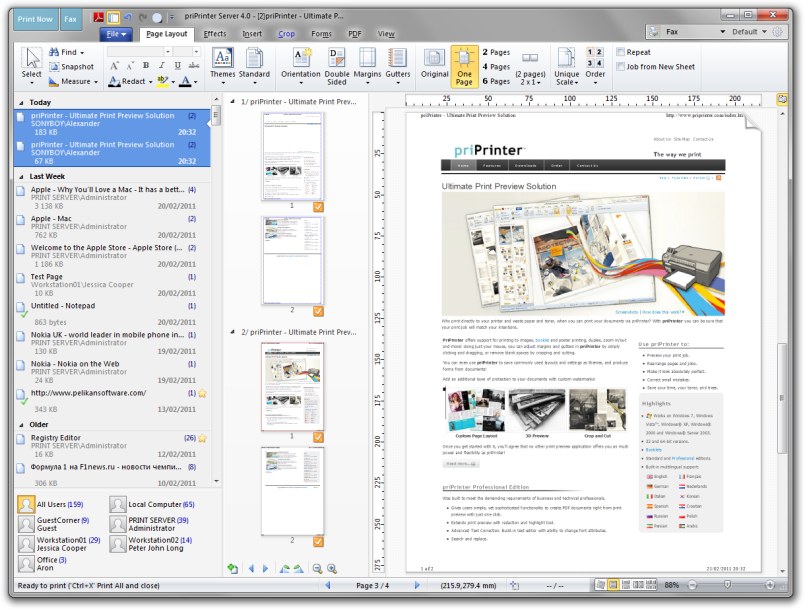Take a Snapshot of the page
The image size is (805, 610).
coord(71,67)
